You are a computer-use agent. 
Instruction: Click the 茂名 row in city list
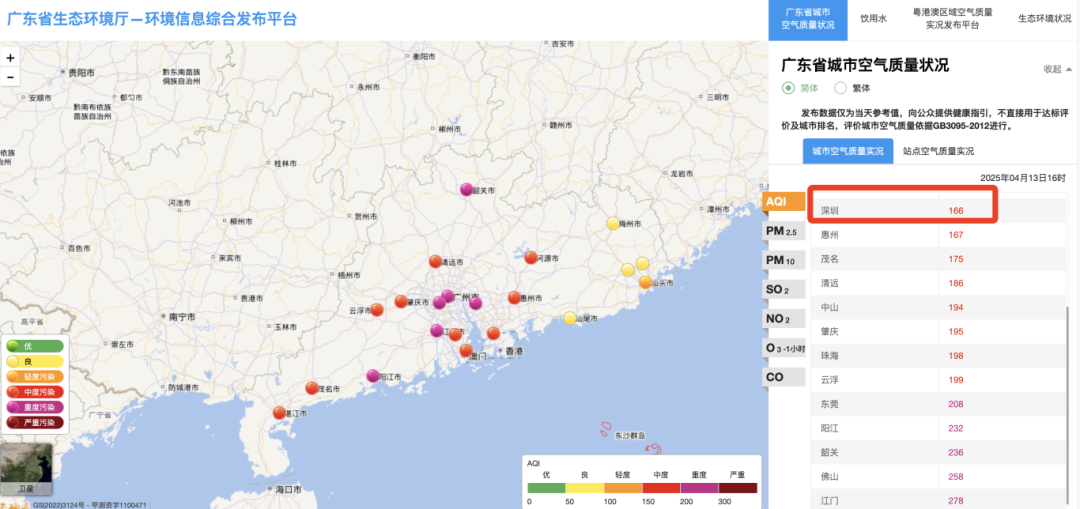939,259
